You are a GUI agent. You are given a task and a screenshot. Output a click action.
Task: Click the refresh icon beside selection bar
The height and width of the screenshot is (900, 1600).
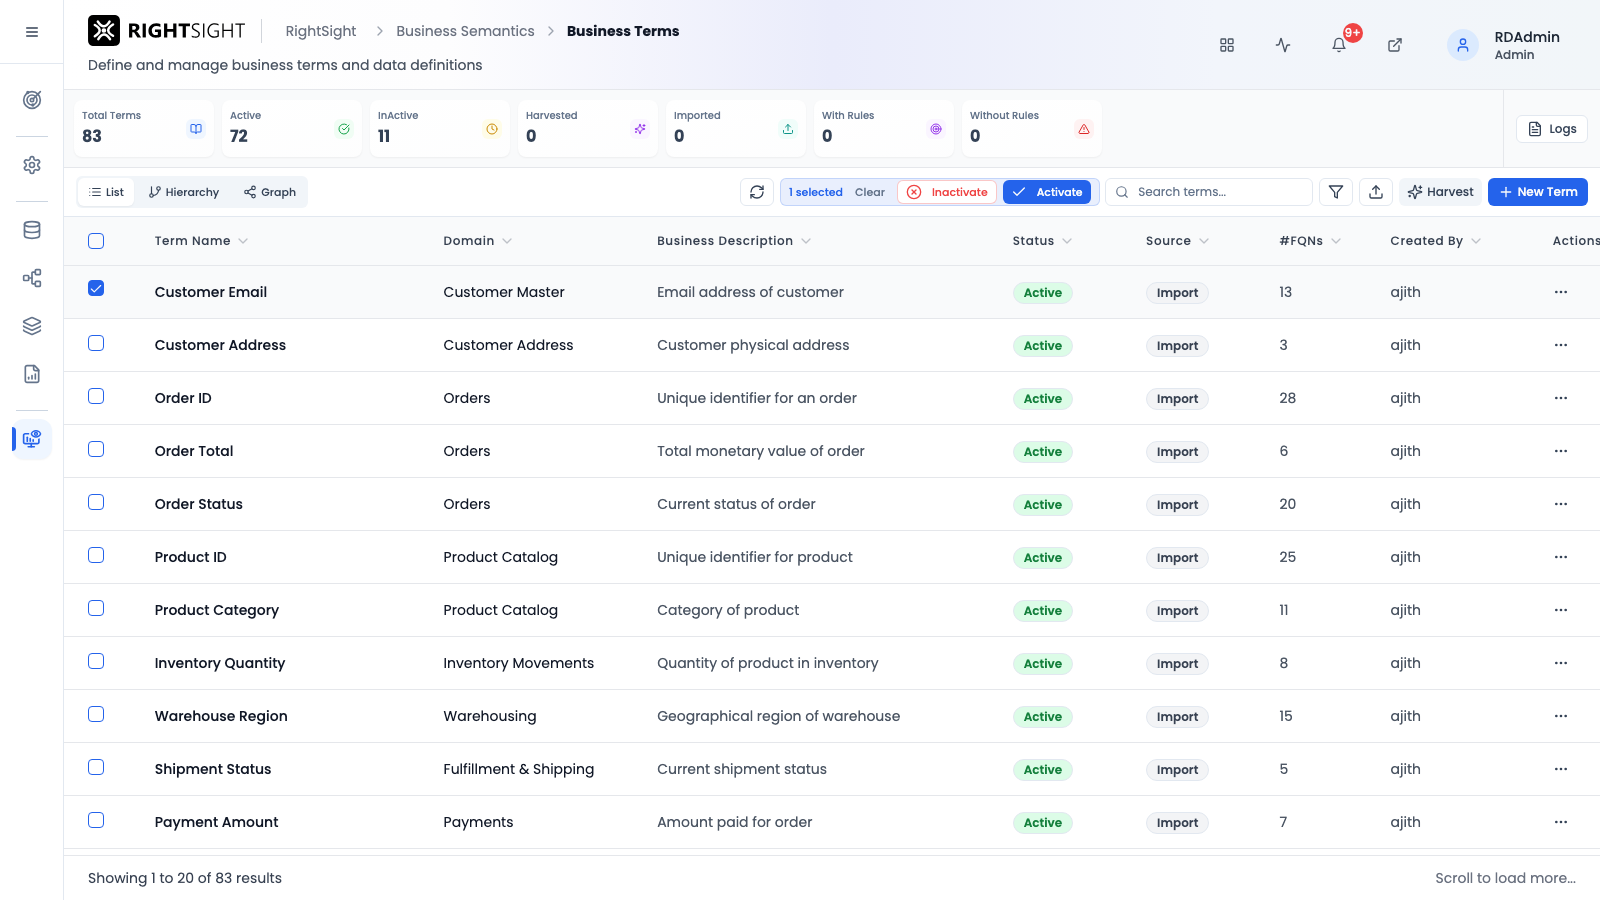[757, 192]
